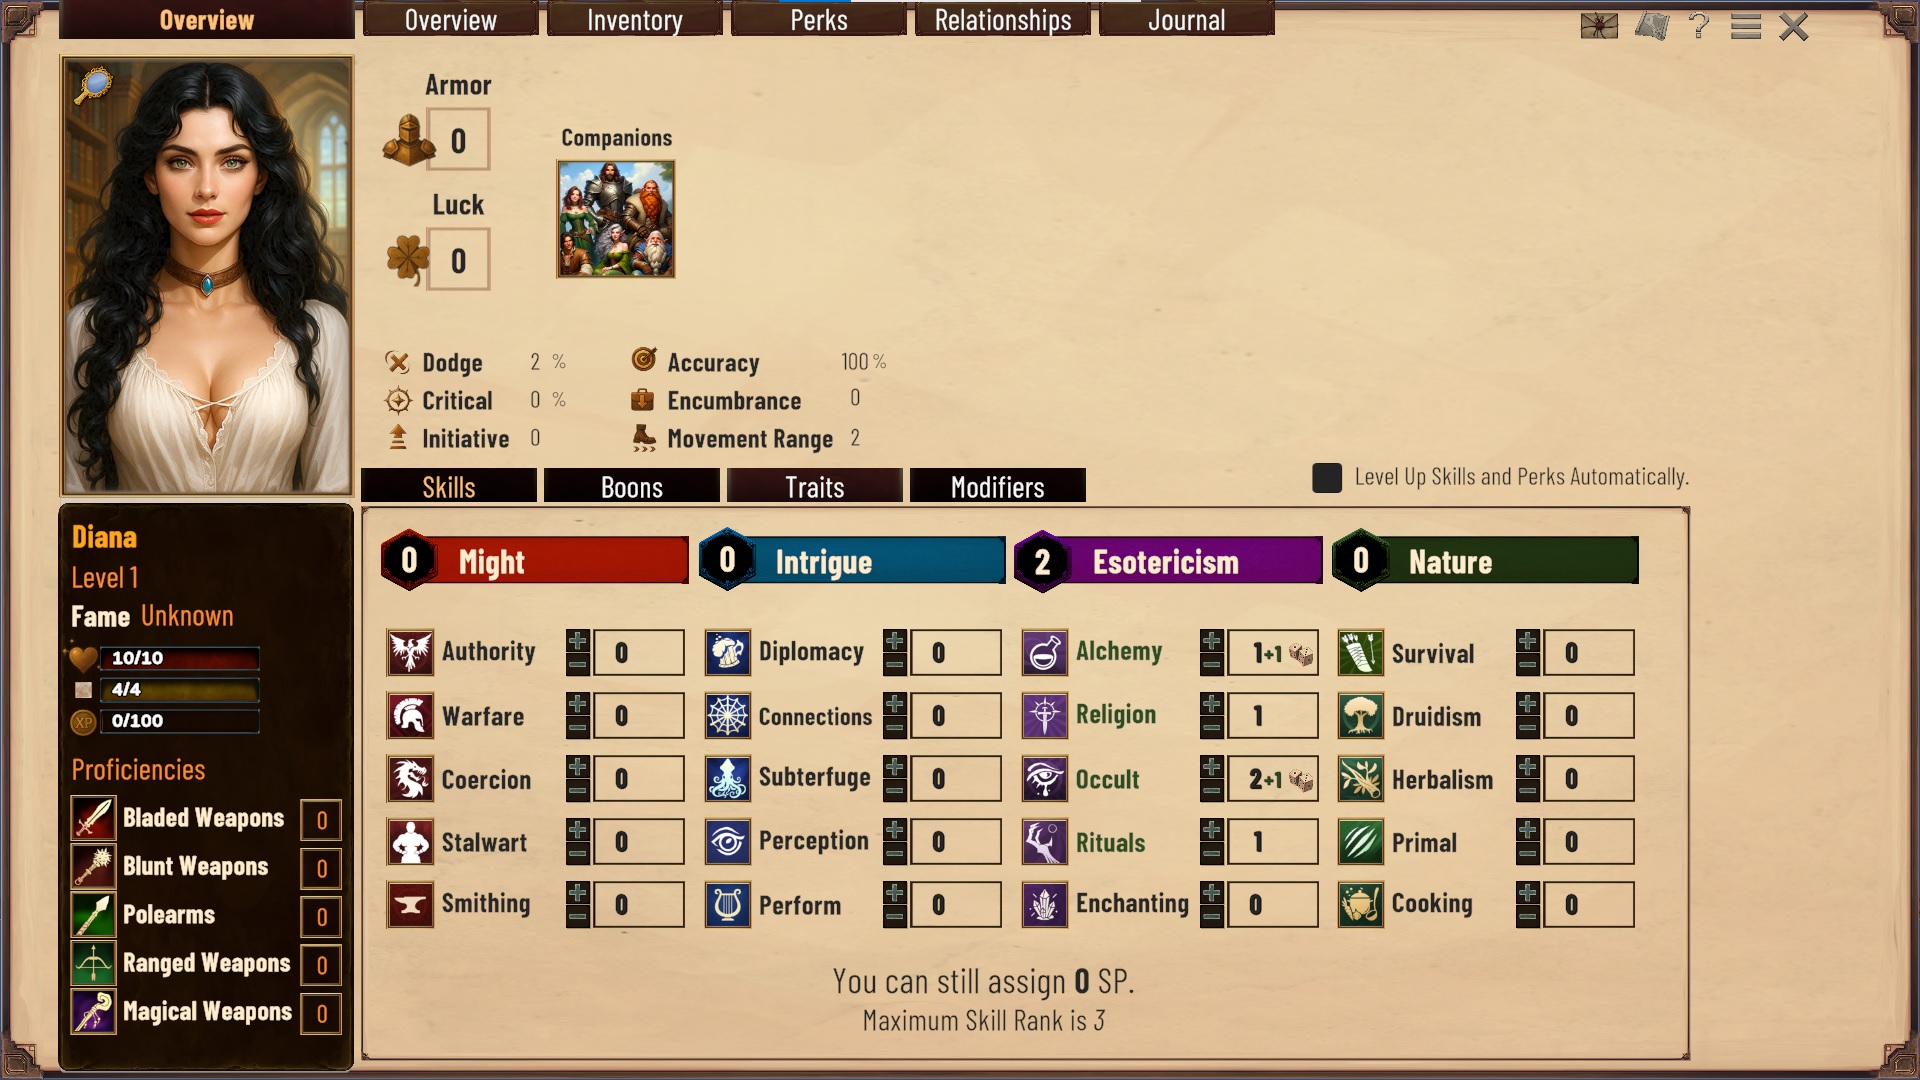The height and width of the screenshot is (1080, 1920).
Task: Increase Authority skill with plus button
Action: [x=578, y=641]
